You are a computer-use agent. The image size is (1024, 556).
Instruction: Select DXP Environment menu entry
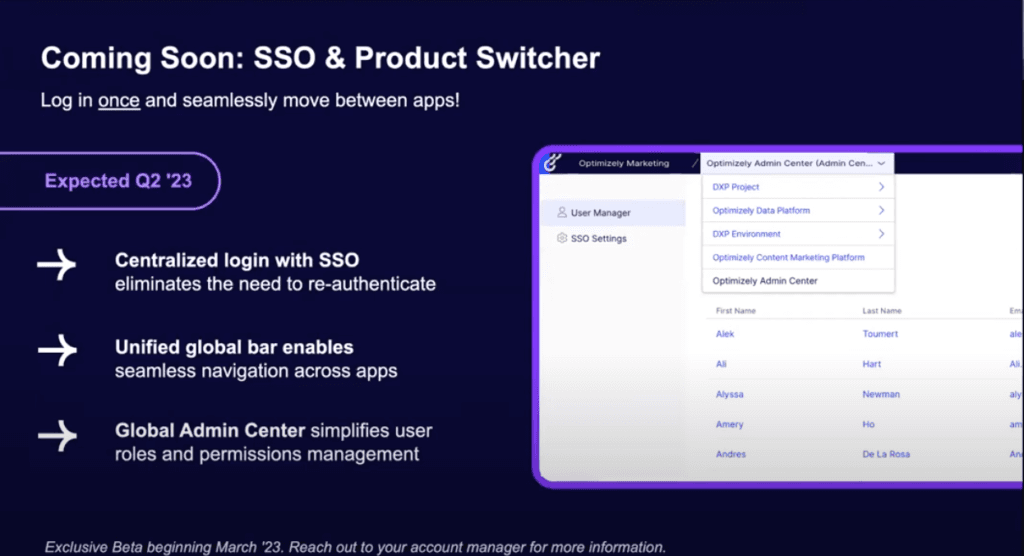pyautogui.click(x=746, y=234)
